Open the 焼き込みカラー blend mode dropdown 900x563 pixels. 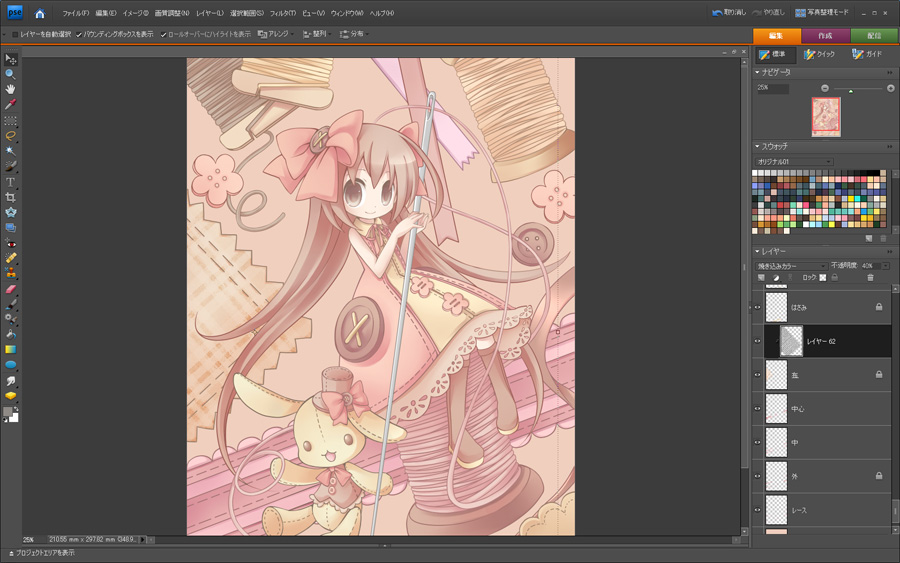click(791, 266)
